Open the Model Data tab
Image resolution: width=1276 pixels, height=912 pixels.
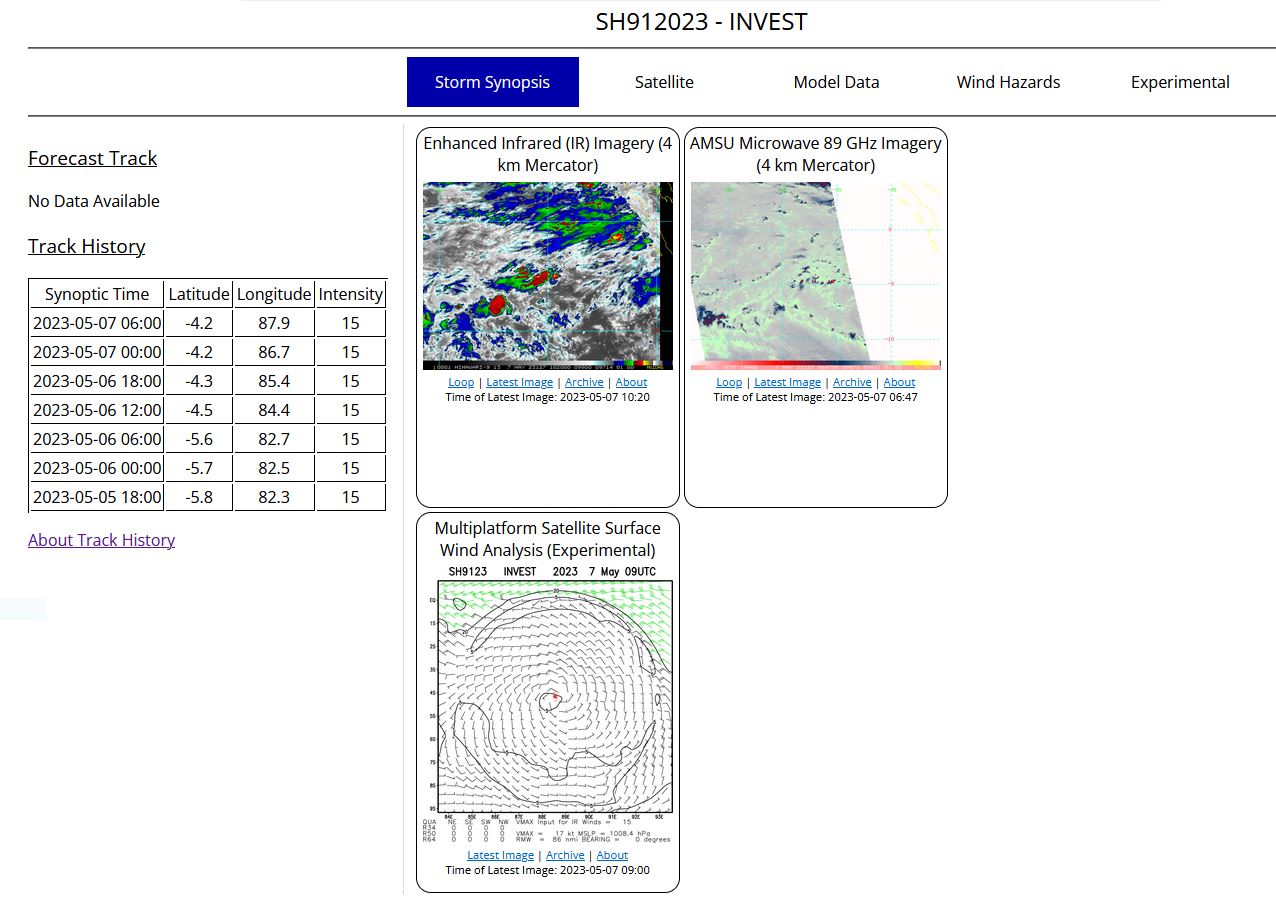pyautogui.click(x=836, y=82)
